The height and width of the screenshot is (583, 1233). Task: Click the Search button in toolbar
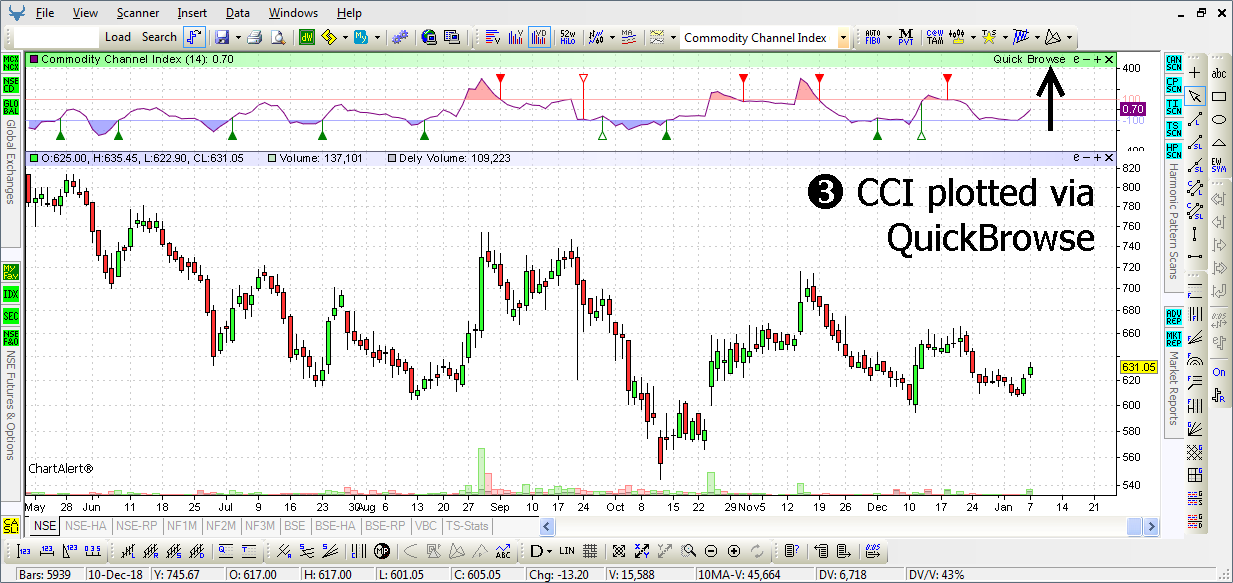159,37
